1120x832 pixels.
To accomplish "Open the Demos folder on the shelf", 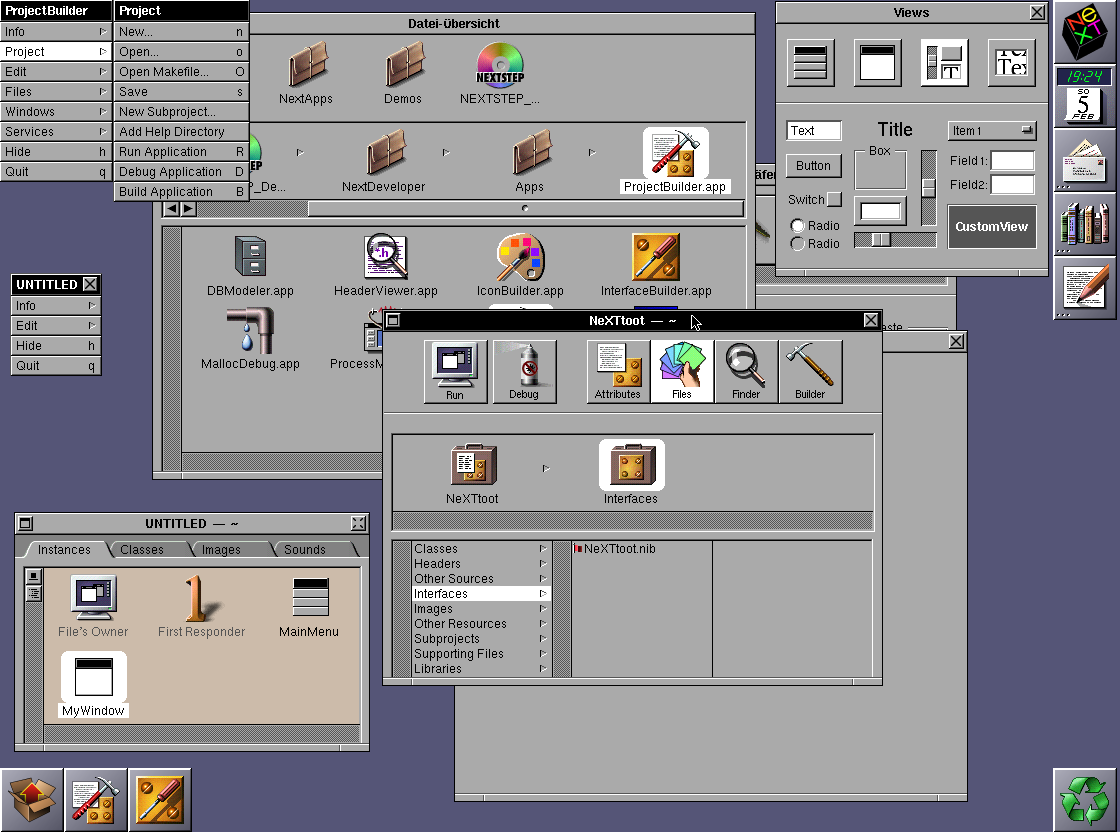I will [x=404, y=64].
